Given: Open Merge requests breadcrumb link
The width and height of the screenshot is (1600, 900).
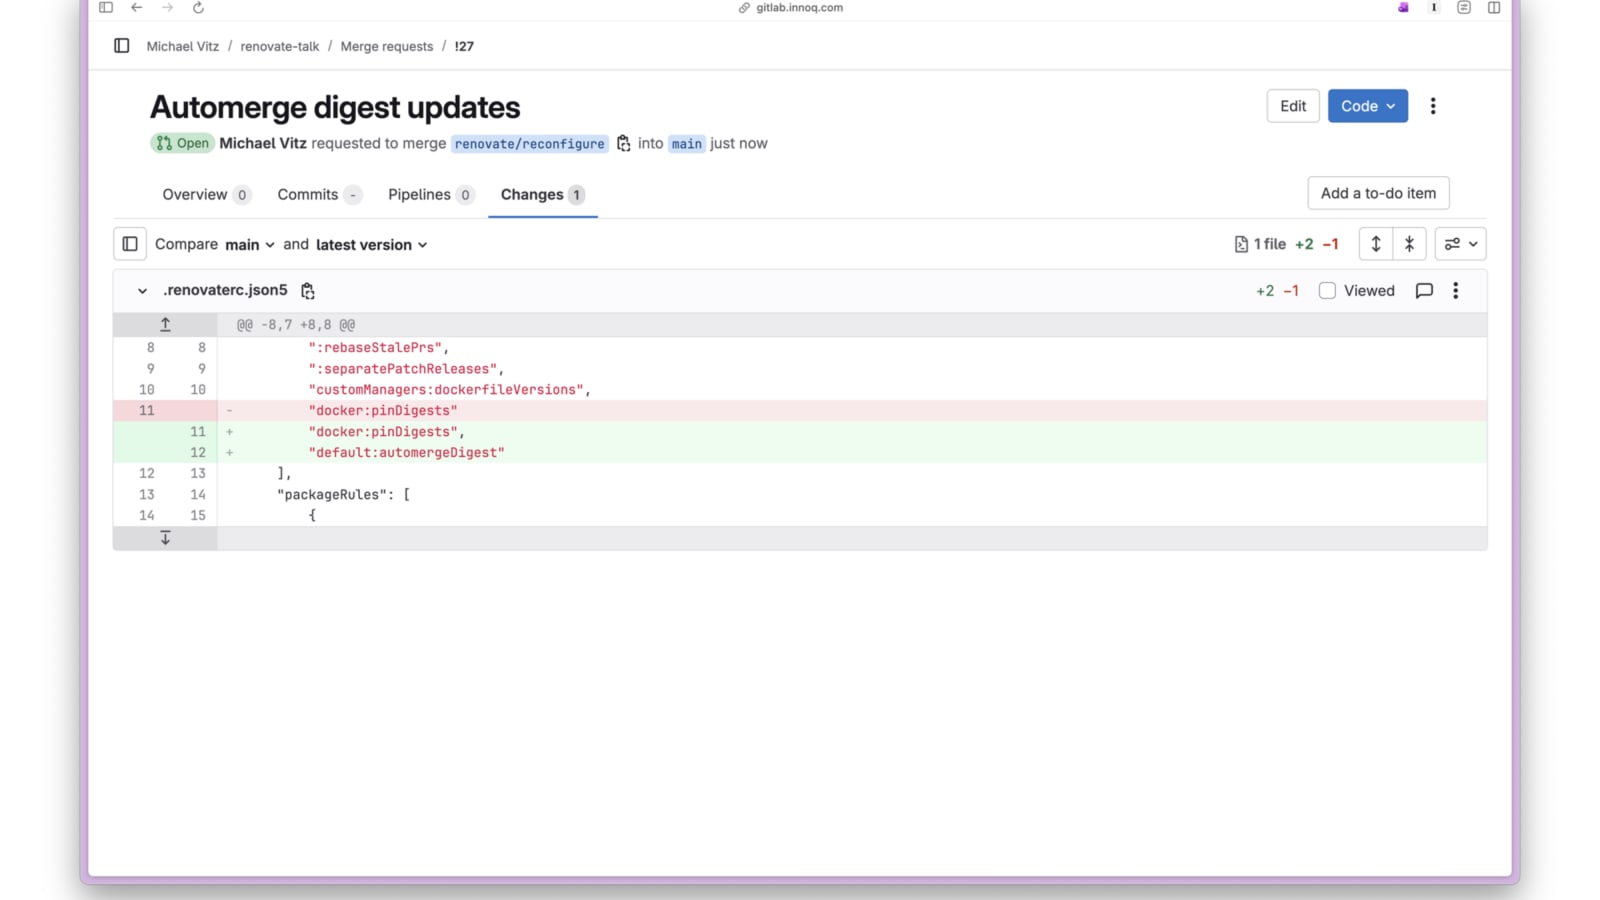Looking at the screenshot, I should click(x=387, y=47).
